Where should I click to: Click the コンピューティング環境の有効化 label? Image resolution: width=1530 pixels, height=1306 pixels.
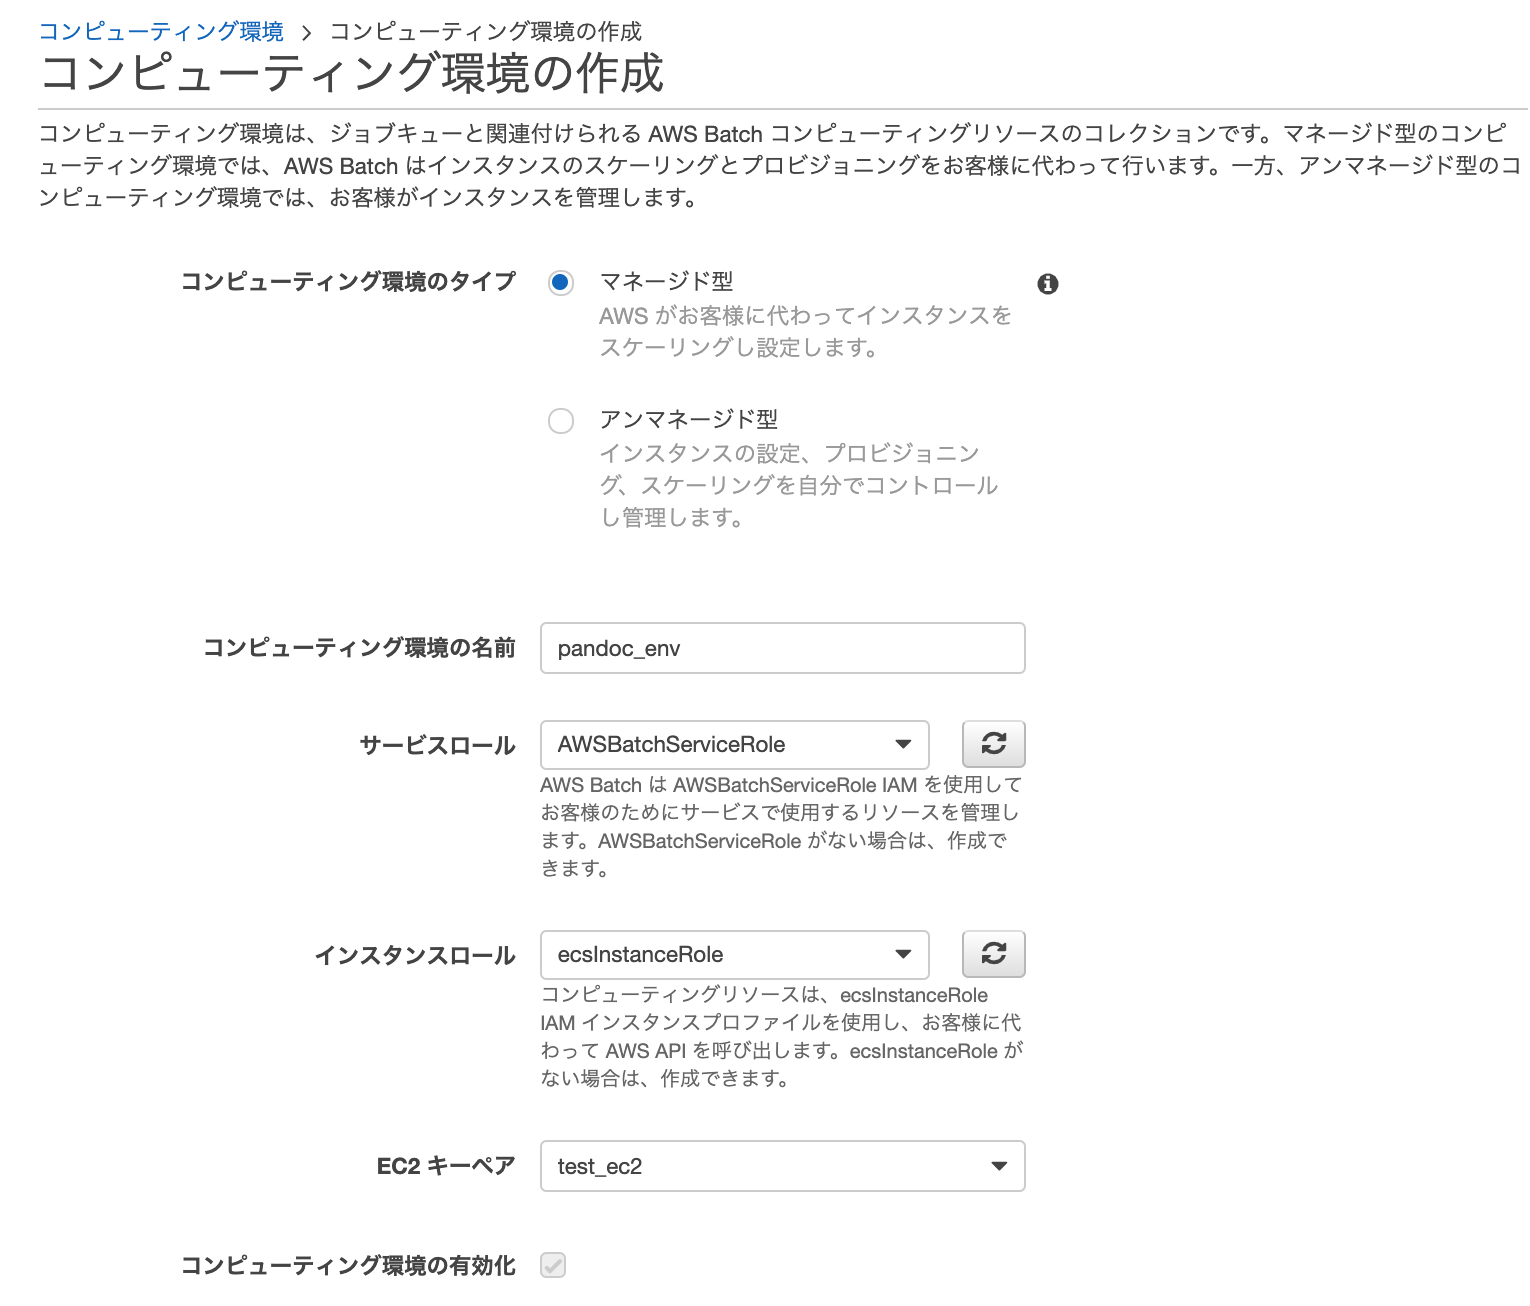point(348,1266)
